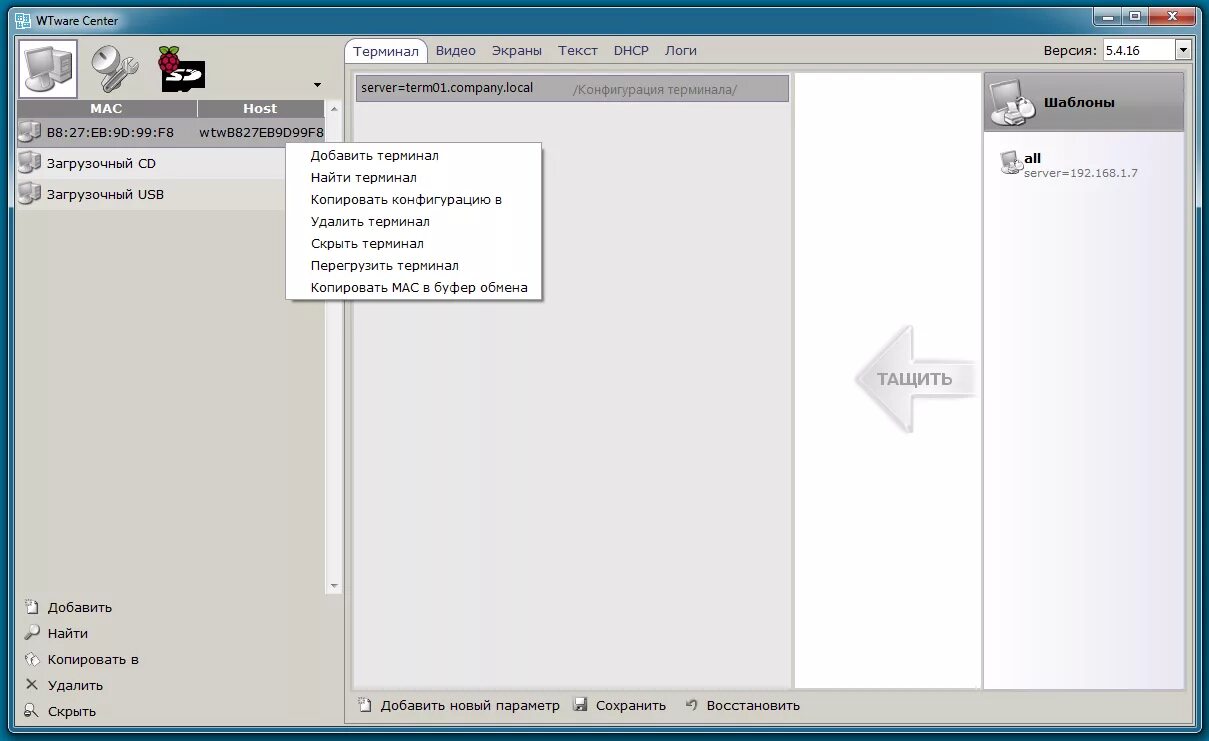This screenshot has height=741, width=1209.
Task: Sort by the Host column header
Action: [260, 108]
